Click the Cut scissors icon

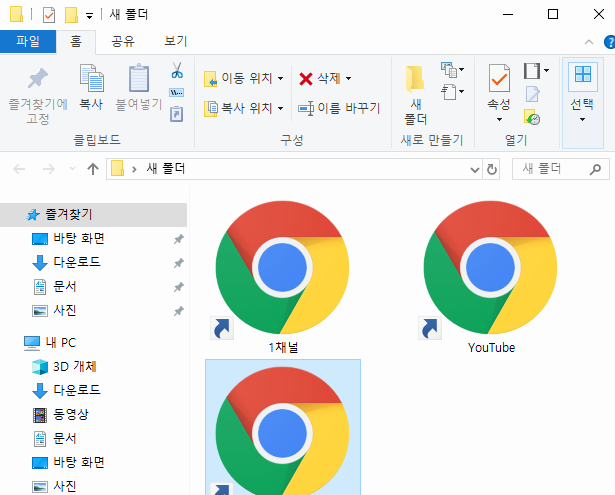177,70
